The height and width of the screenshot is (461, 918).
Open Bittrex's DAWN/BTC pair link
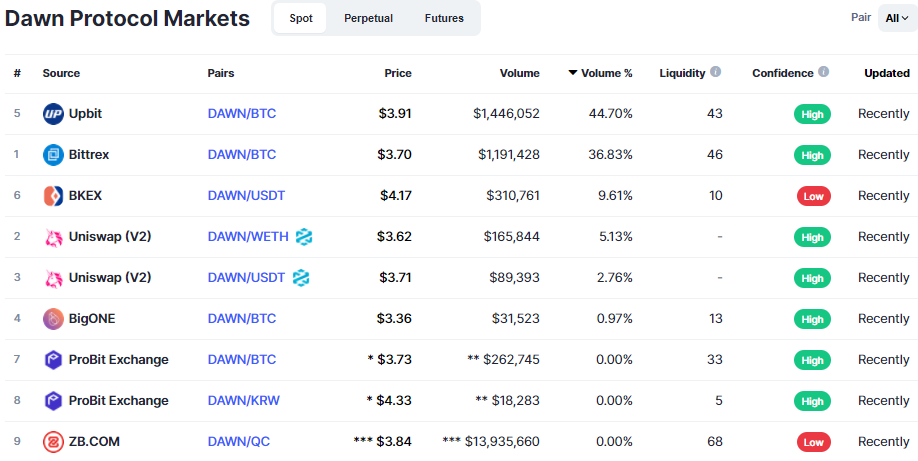point(242,155)
